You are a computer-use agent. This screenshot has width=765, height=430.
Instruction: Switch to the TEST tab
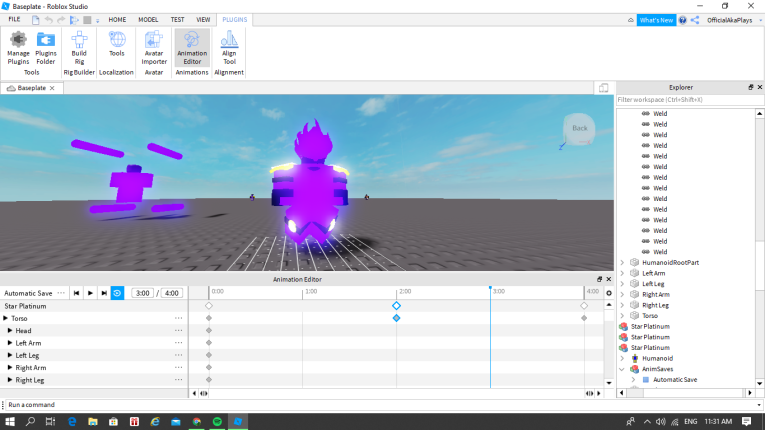(177, 20)
